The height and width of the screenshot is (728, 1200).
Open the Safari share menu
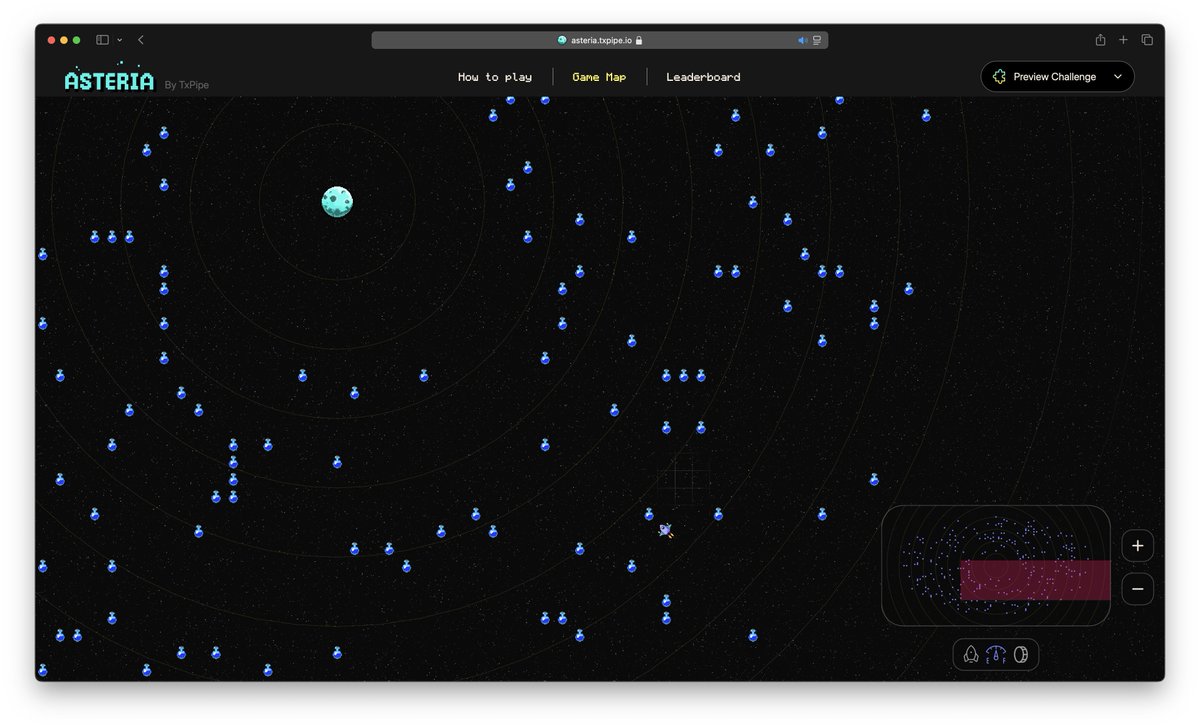pyautogui.click(x=1100, y=40)
